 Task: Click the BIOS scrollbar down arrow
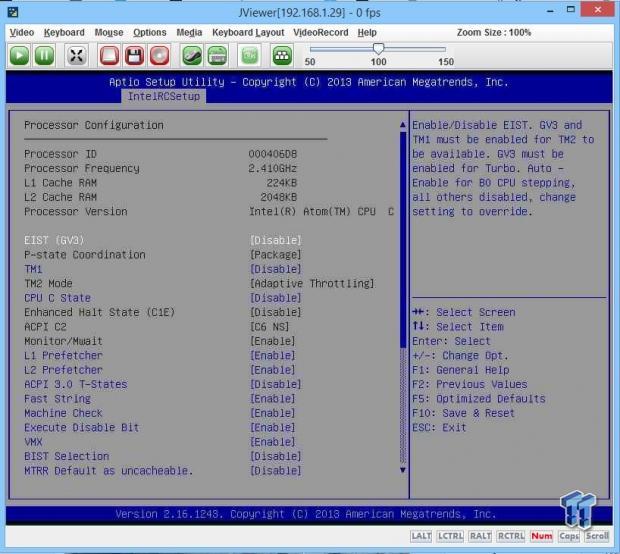pos(403,470)
